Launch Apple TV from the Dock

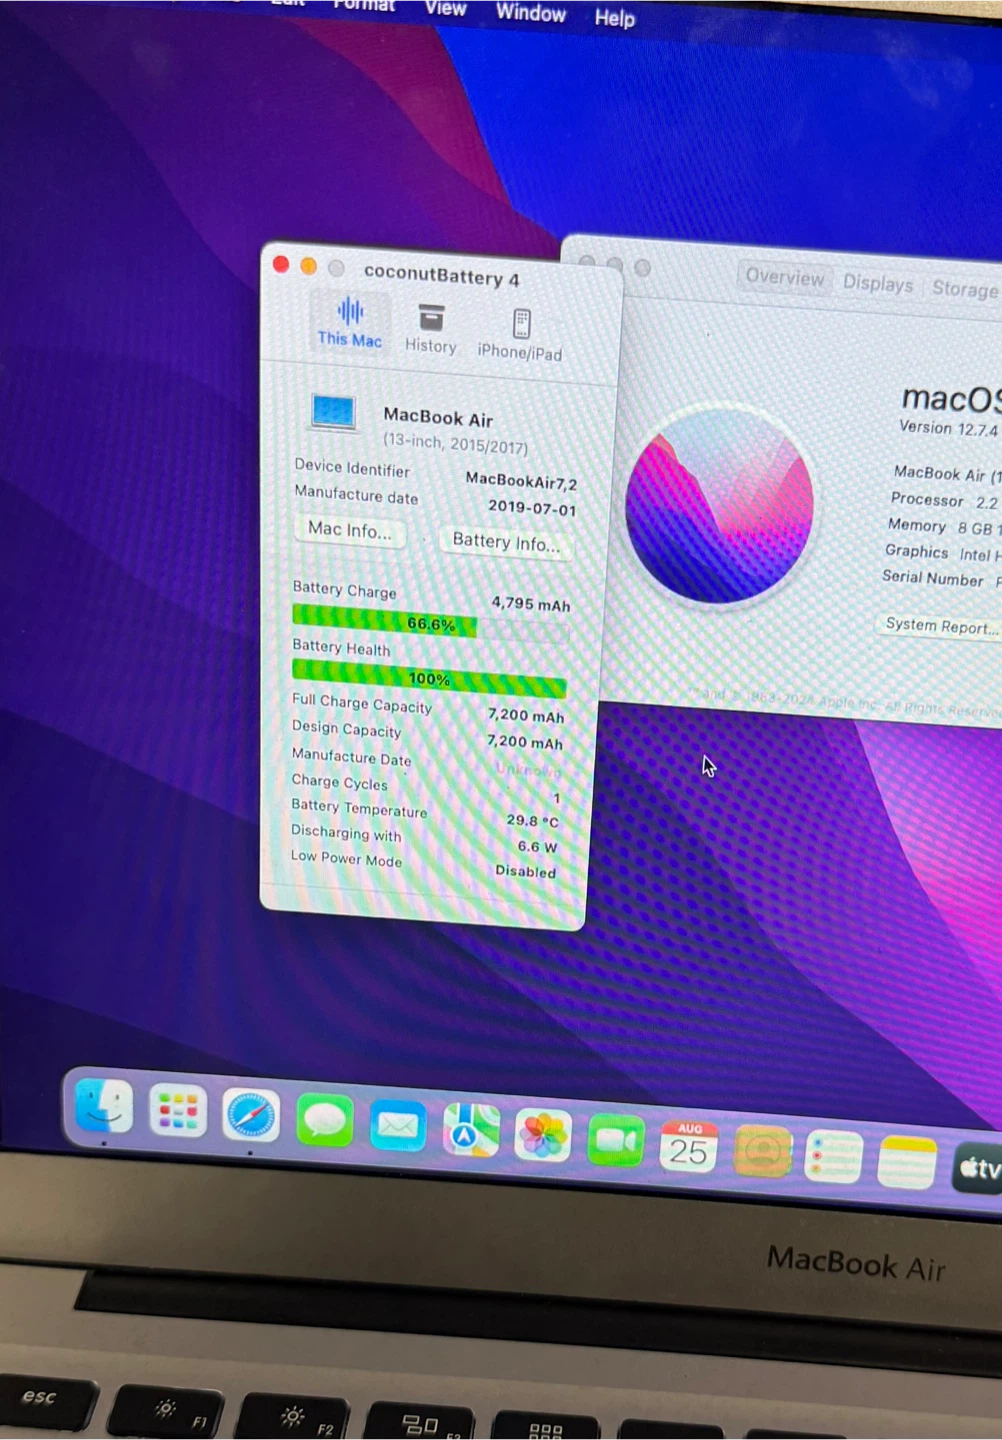pos(977,1168)
